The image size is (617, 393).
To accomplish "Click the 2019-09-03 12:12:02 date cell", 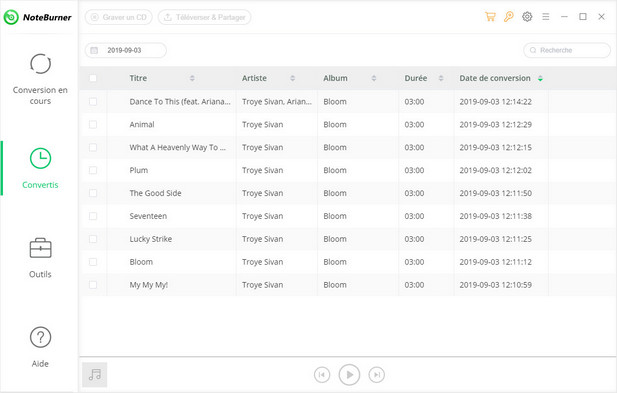I will (495, 170).
